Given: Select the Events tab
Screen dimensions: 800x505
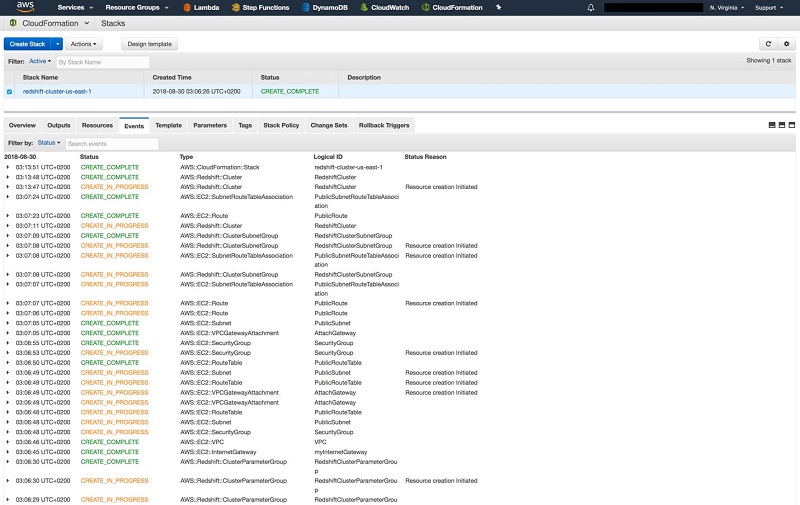Looking at the screenshot, I should pos(134,126).
